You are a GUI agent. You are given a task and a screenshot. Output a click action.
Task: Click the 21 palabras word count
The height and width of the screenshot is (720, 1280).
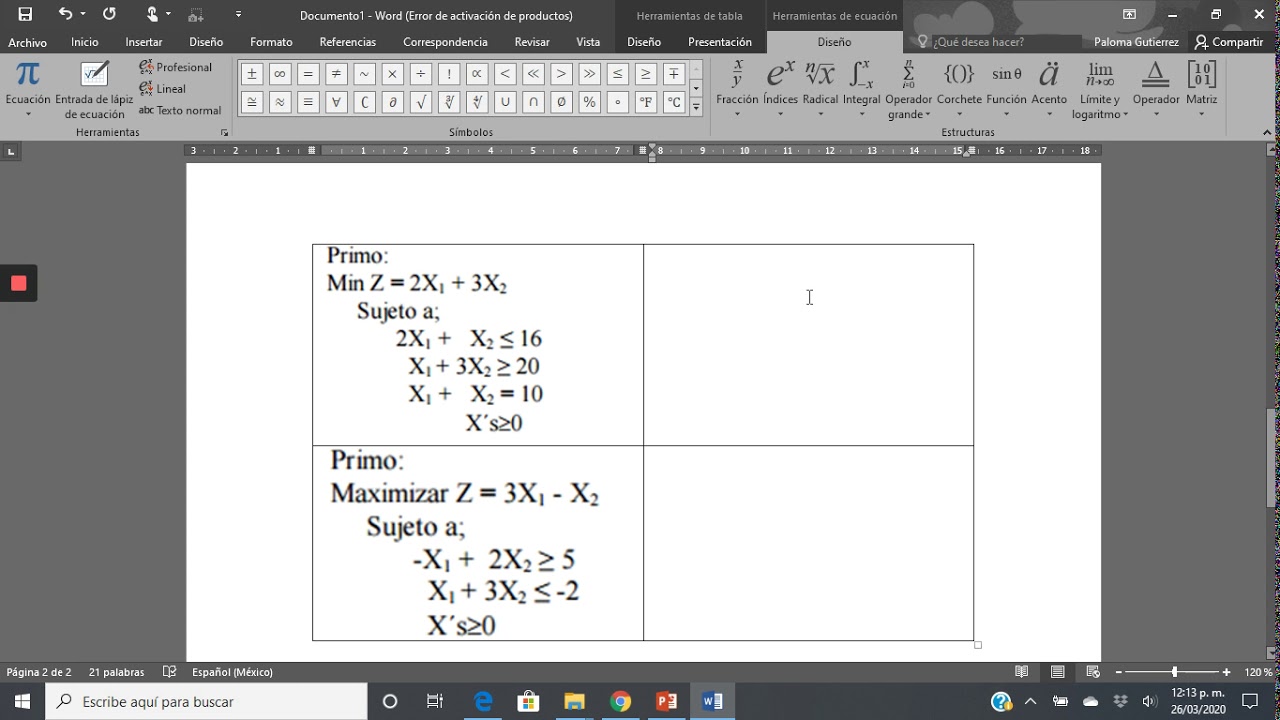(116, 672)
